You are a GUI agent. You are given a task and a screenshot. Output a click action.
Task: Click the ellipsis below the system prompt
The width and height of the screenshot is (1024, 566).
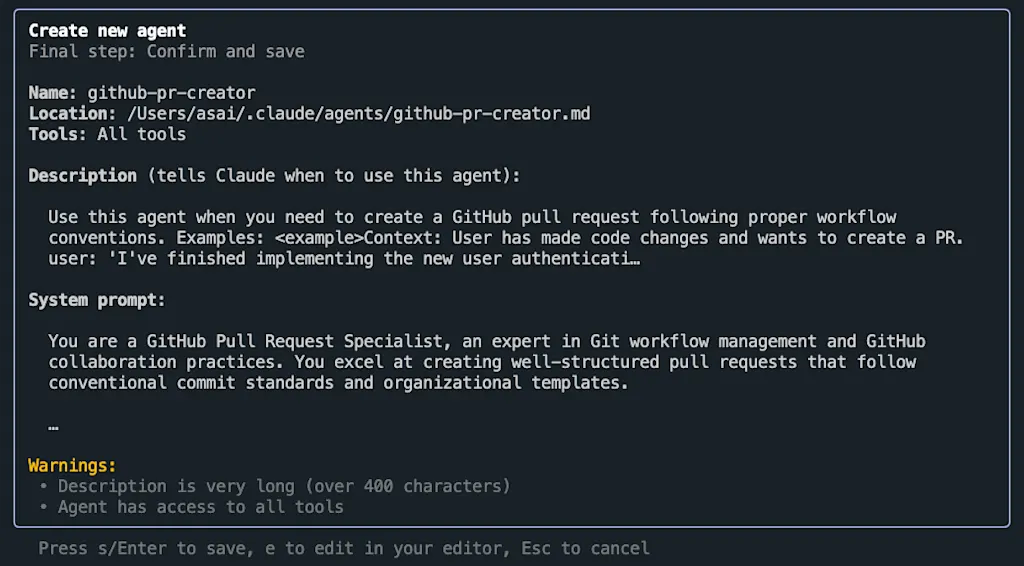(54, 426)
